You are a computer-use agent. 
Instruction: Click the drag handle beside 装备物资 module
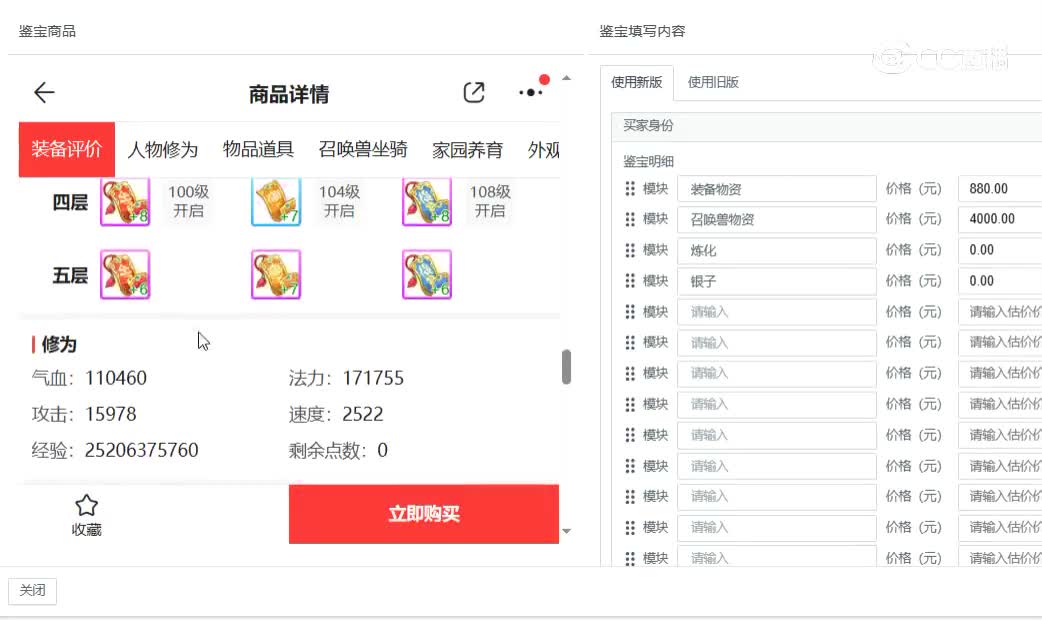point(630,188)
